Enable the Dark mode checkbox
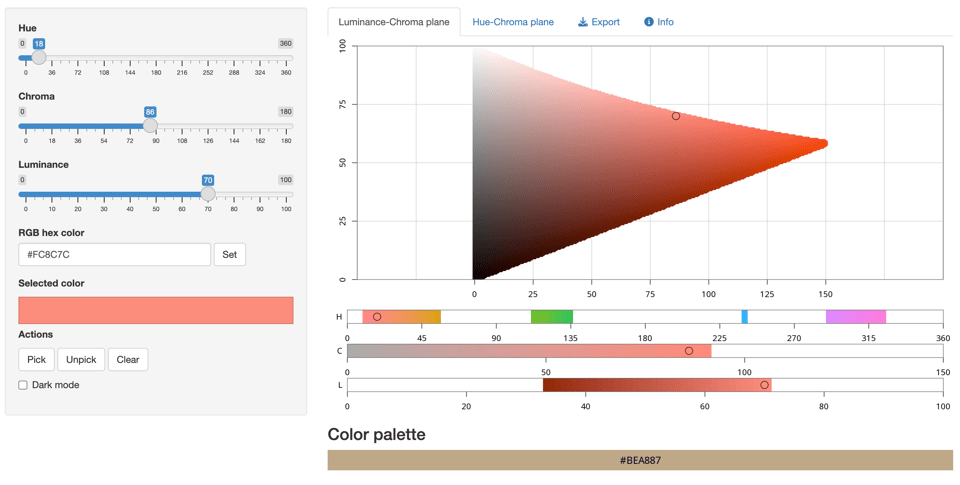The height and width of the screenshot is (485, 960). pyautogui.click(x=23, y=385)
